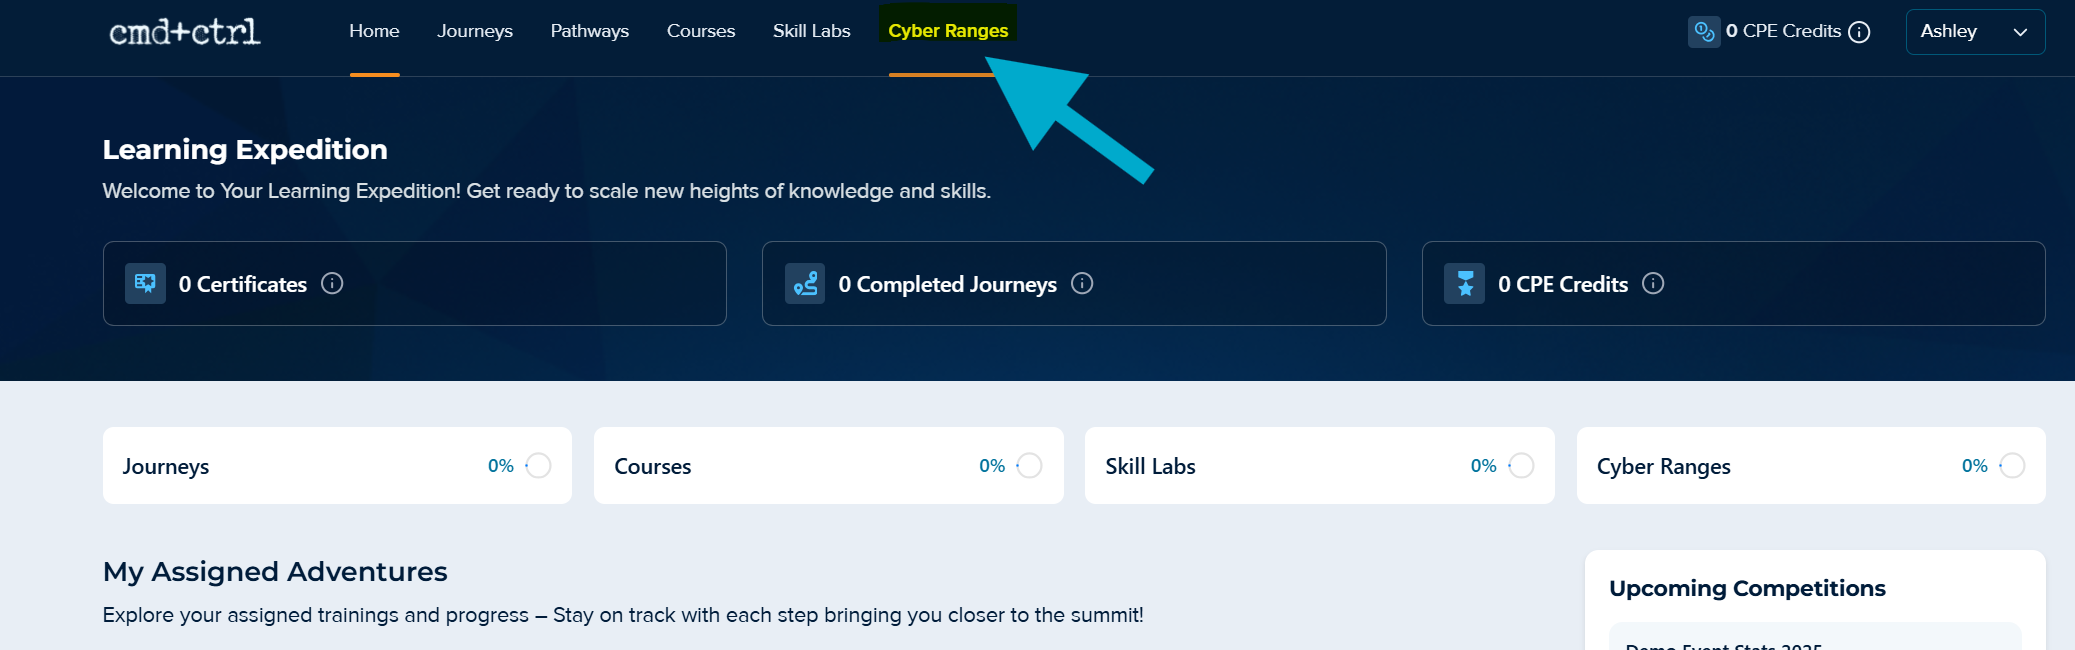The width and height of the screenshot is (2075, 650).
Task: Open the Courses navigation item
Action: [x=701, y=31]
